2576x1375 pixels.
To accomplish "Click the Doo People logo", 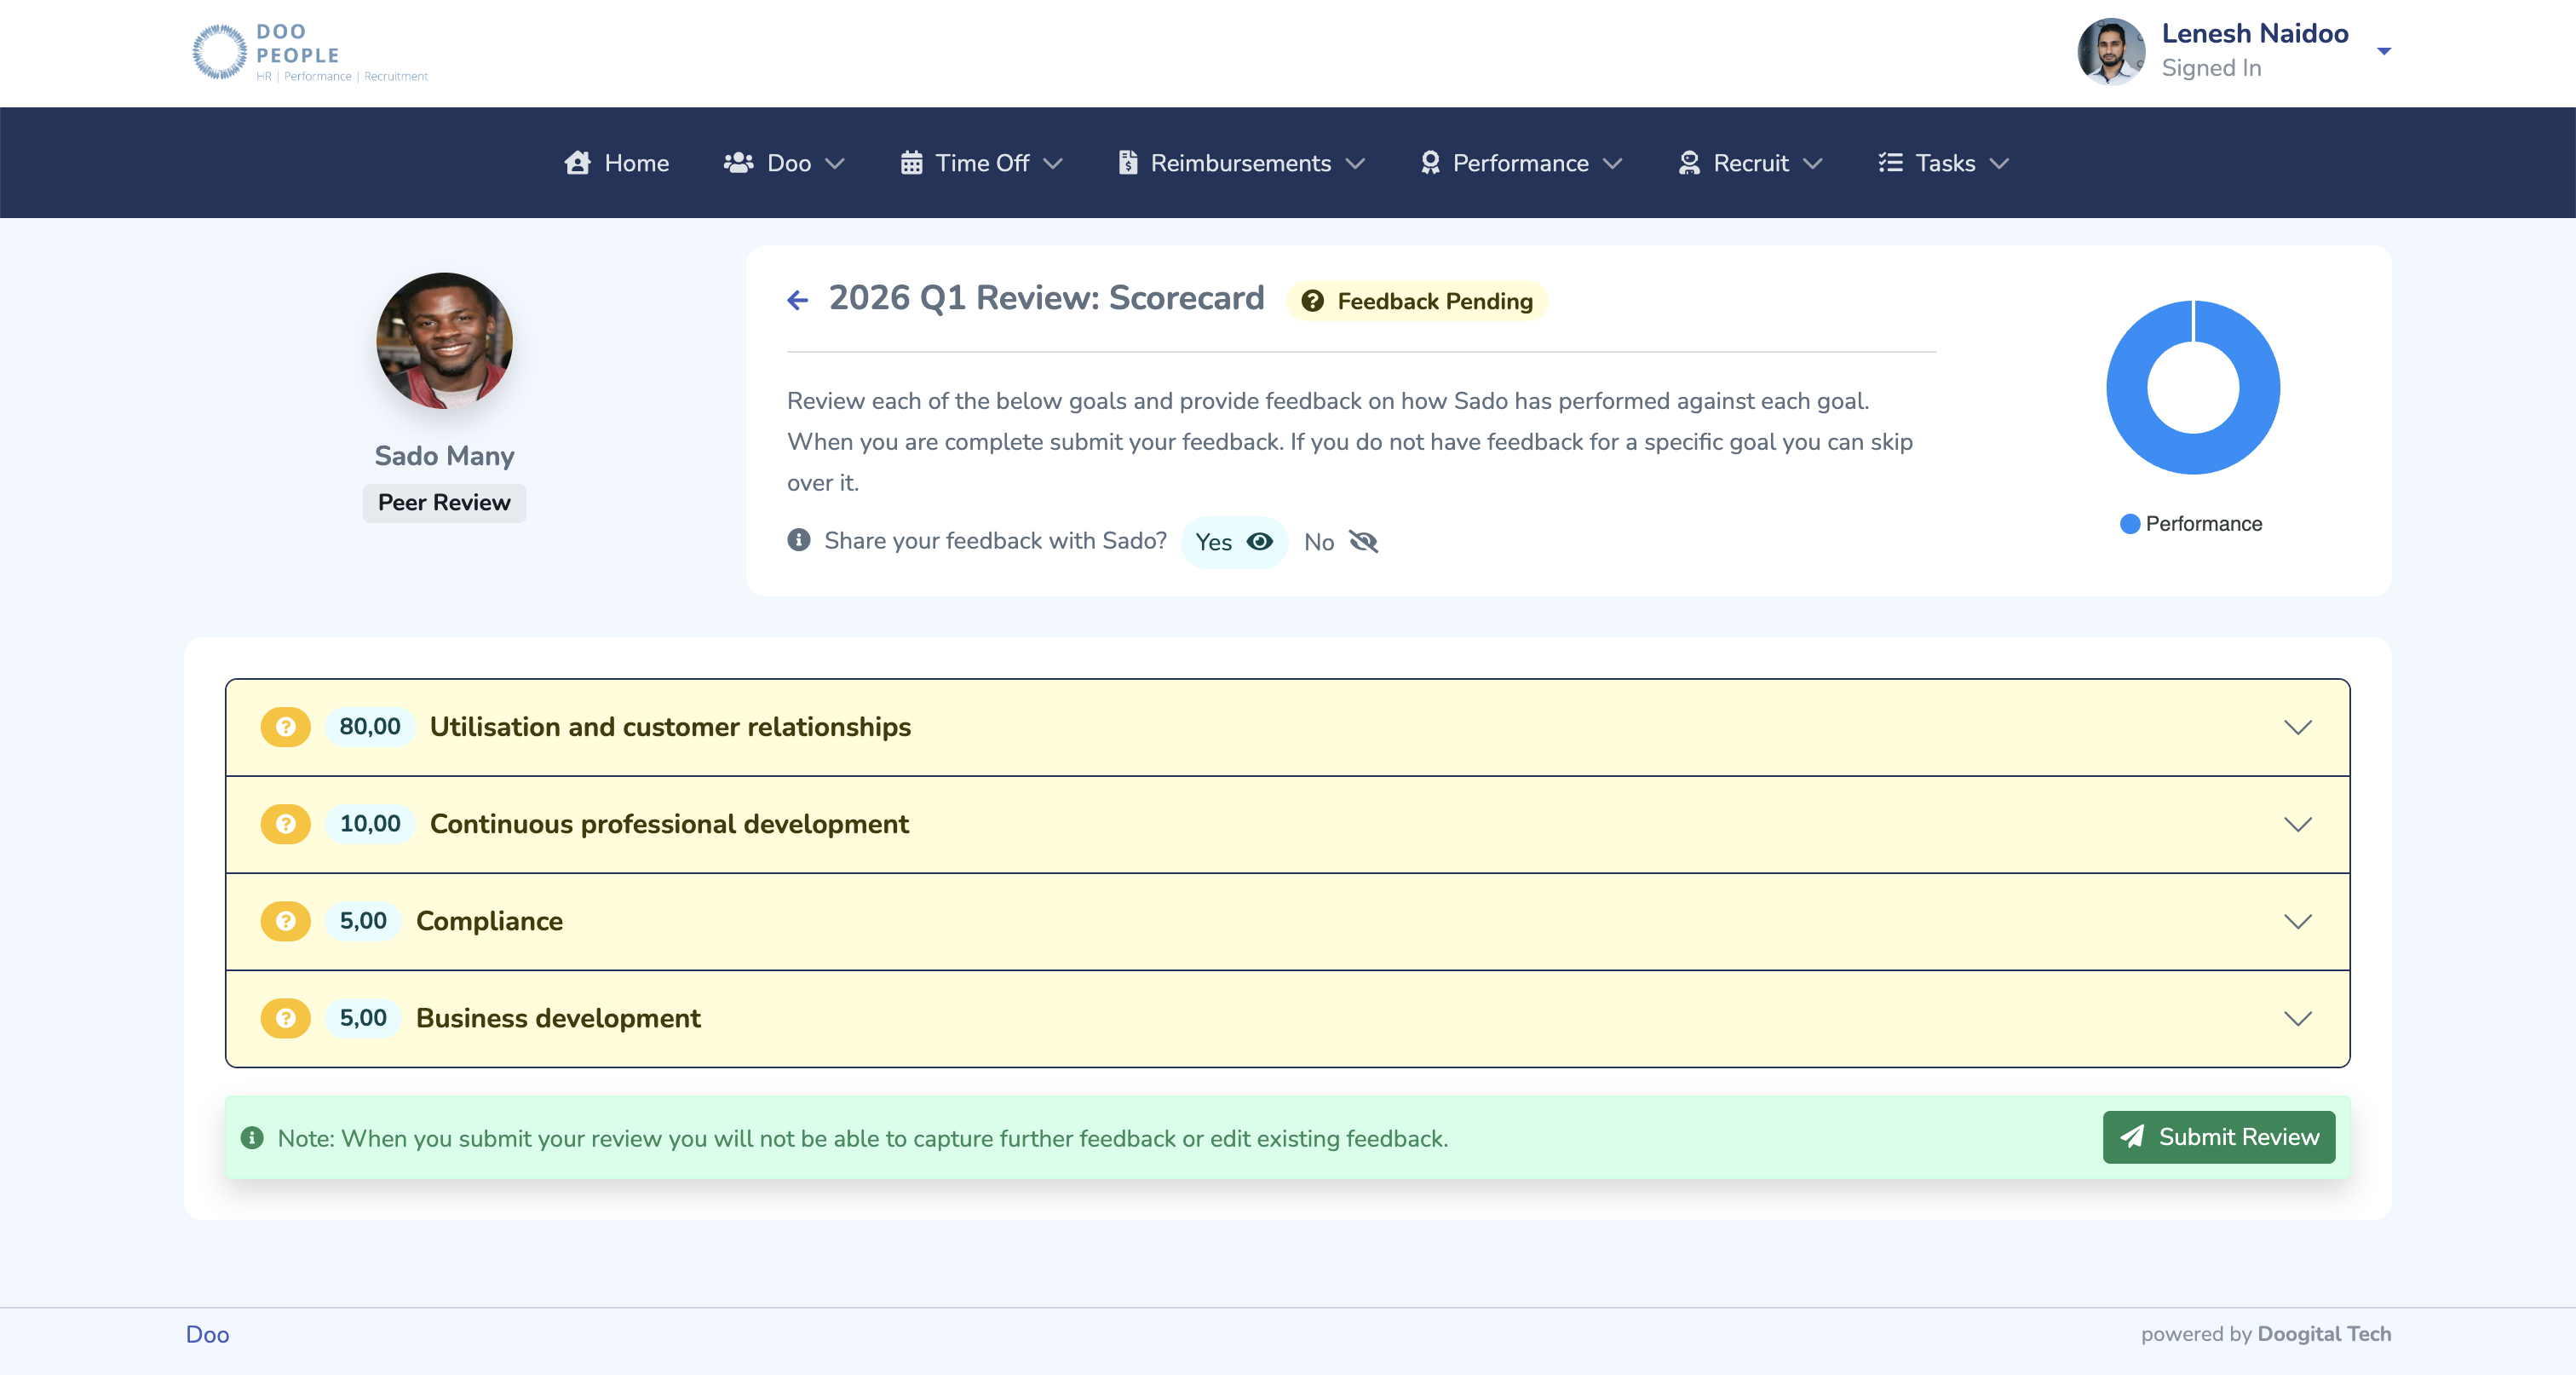I will click(x=310, y=52).
